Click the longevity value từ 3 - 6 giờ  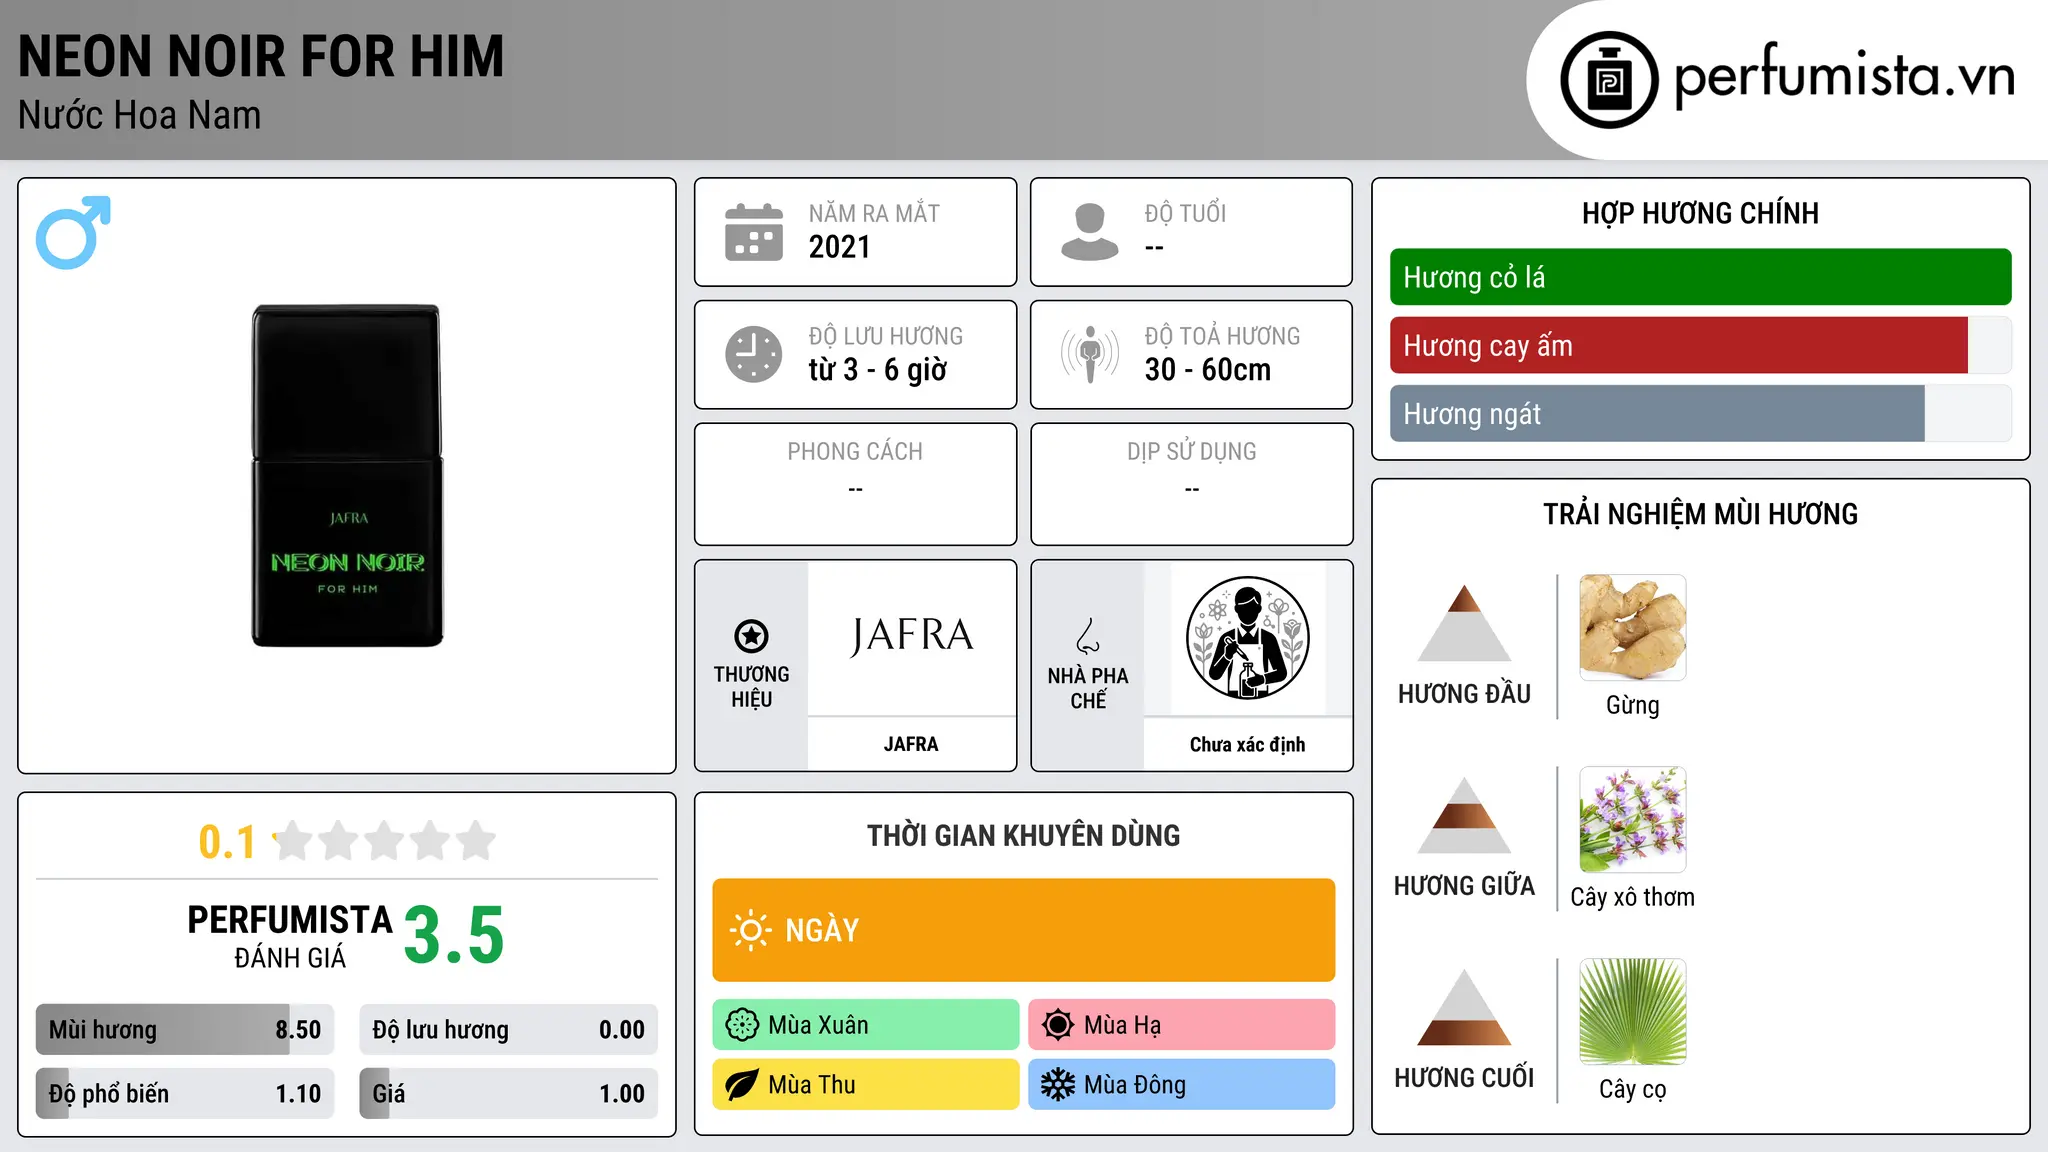tap(877, 370)
